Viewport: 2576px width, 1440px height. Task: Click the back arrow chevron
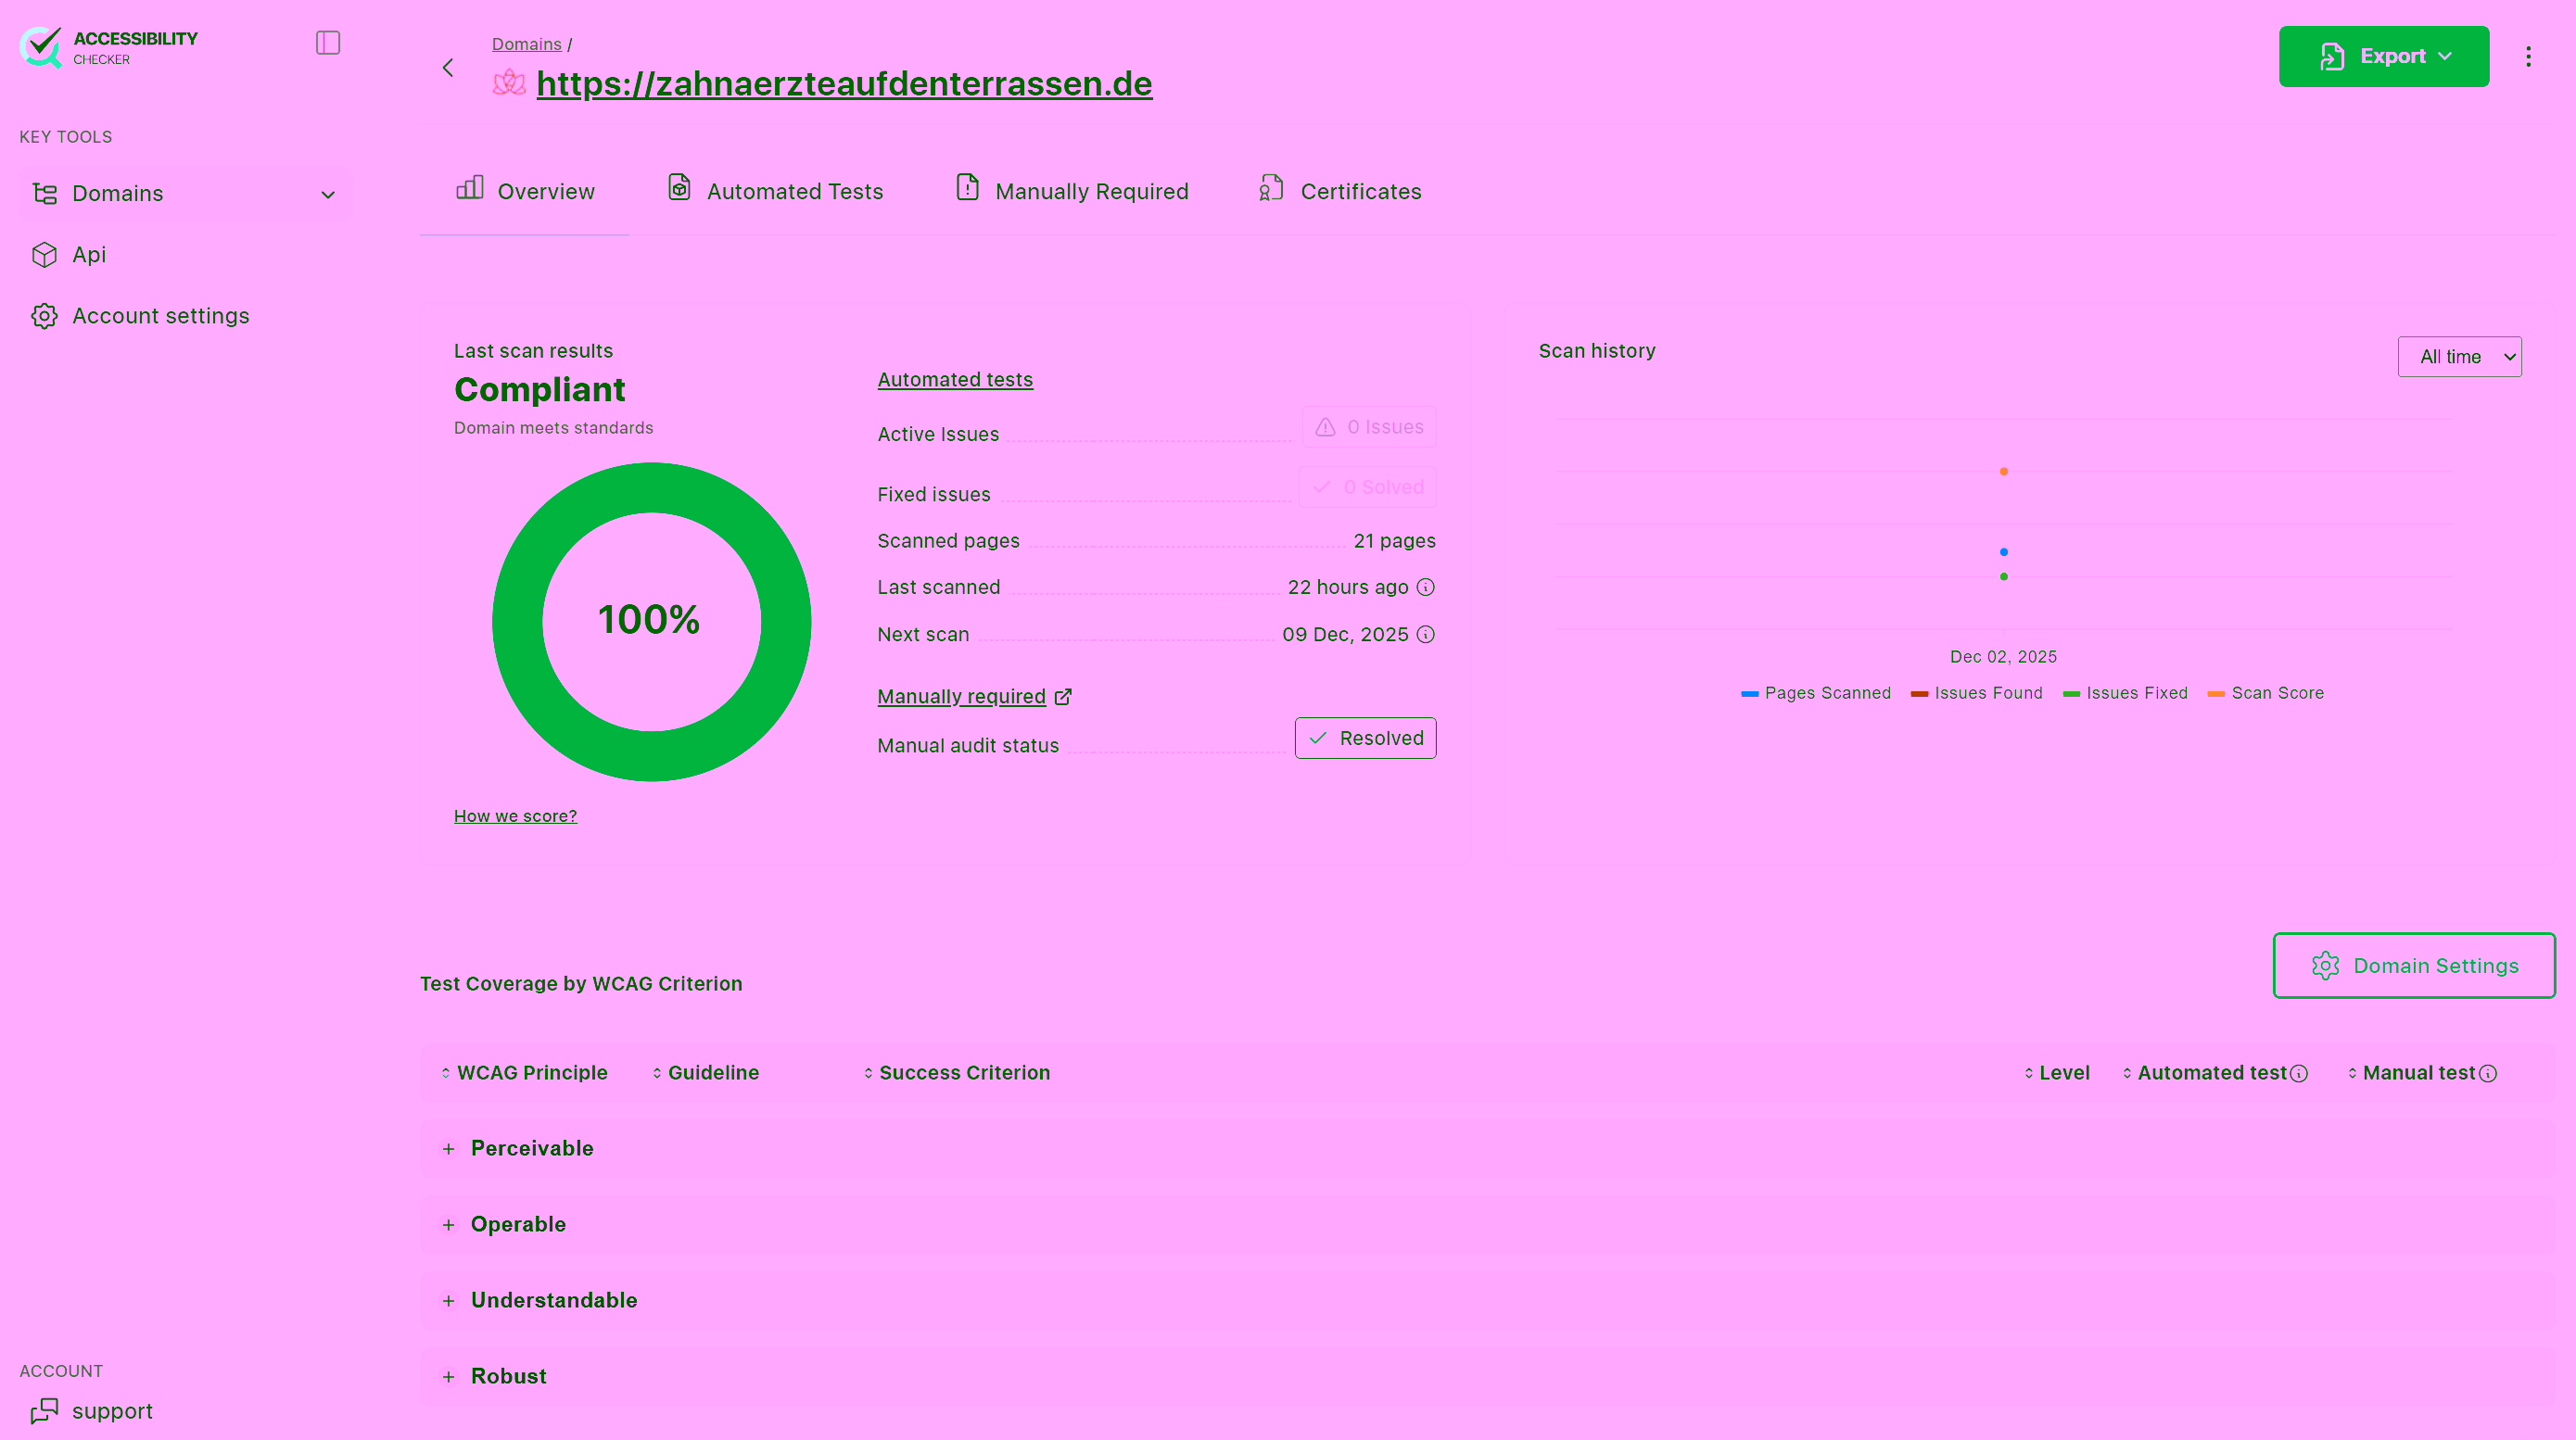coord(448,68)
